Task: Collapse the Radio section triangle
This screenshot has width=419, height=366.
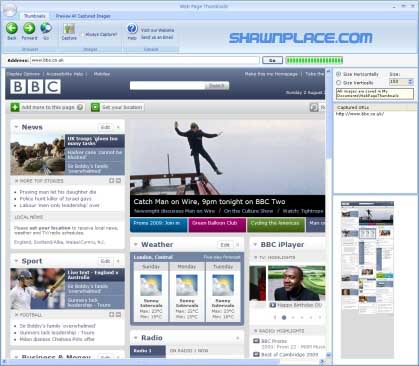Action: pyautogui.click(x=136, y=338)
